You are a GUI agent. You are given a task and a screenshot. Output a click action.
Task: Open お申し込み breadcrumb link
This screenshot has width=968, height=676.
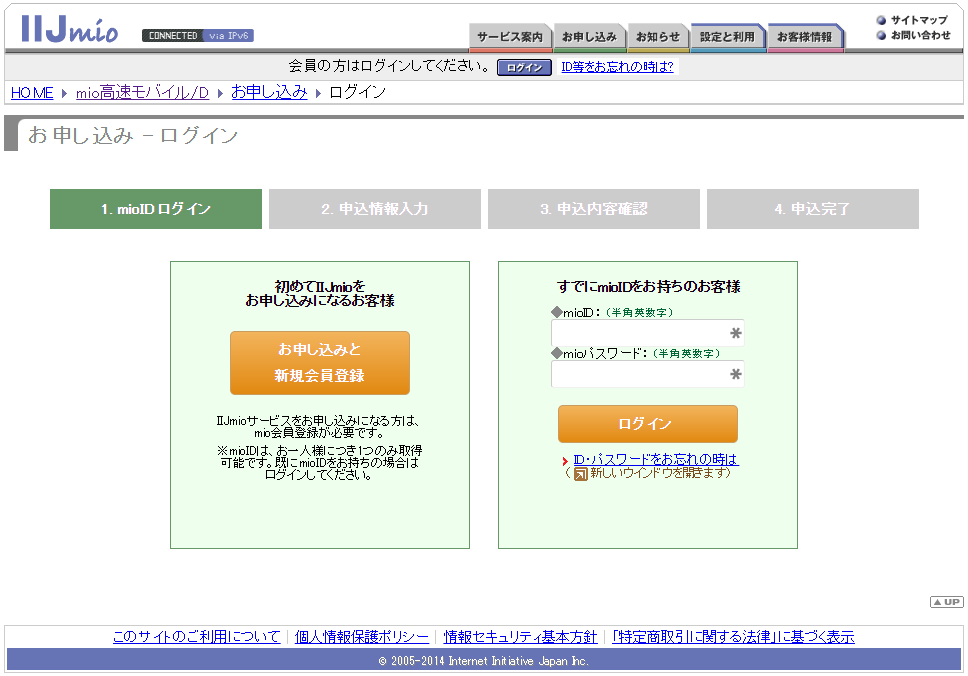click(269, 93)
